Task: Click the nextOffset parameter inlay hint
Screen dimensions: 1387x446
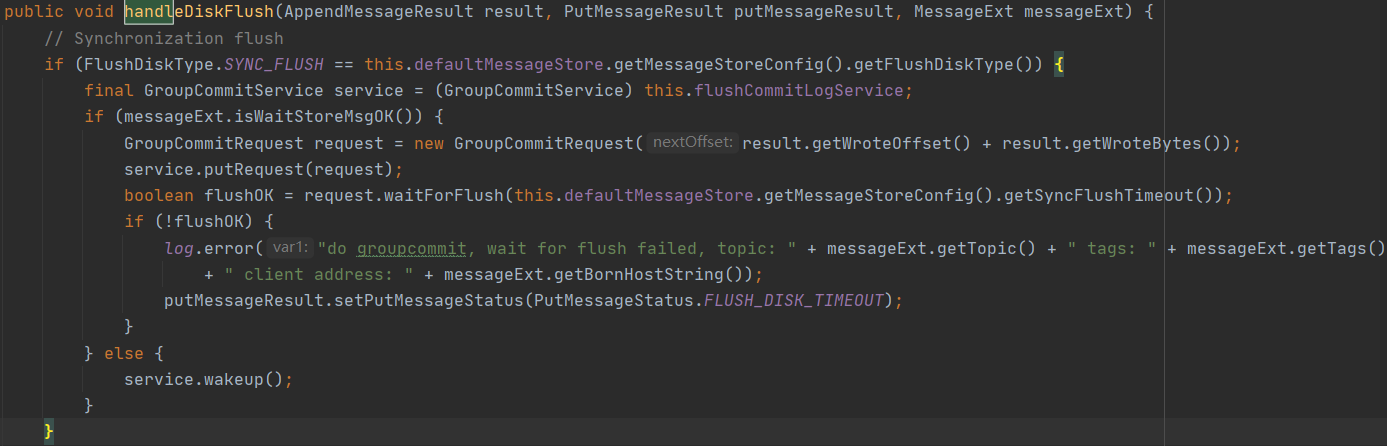Action: 693,143
